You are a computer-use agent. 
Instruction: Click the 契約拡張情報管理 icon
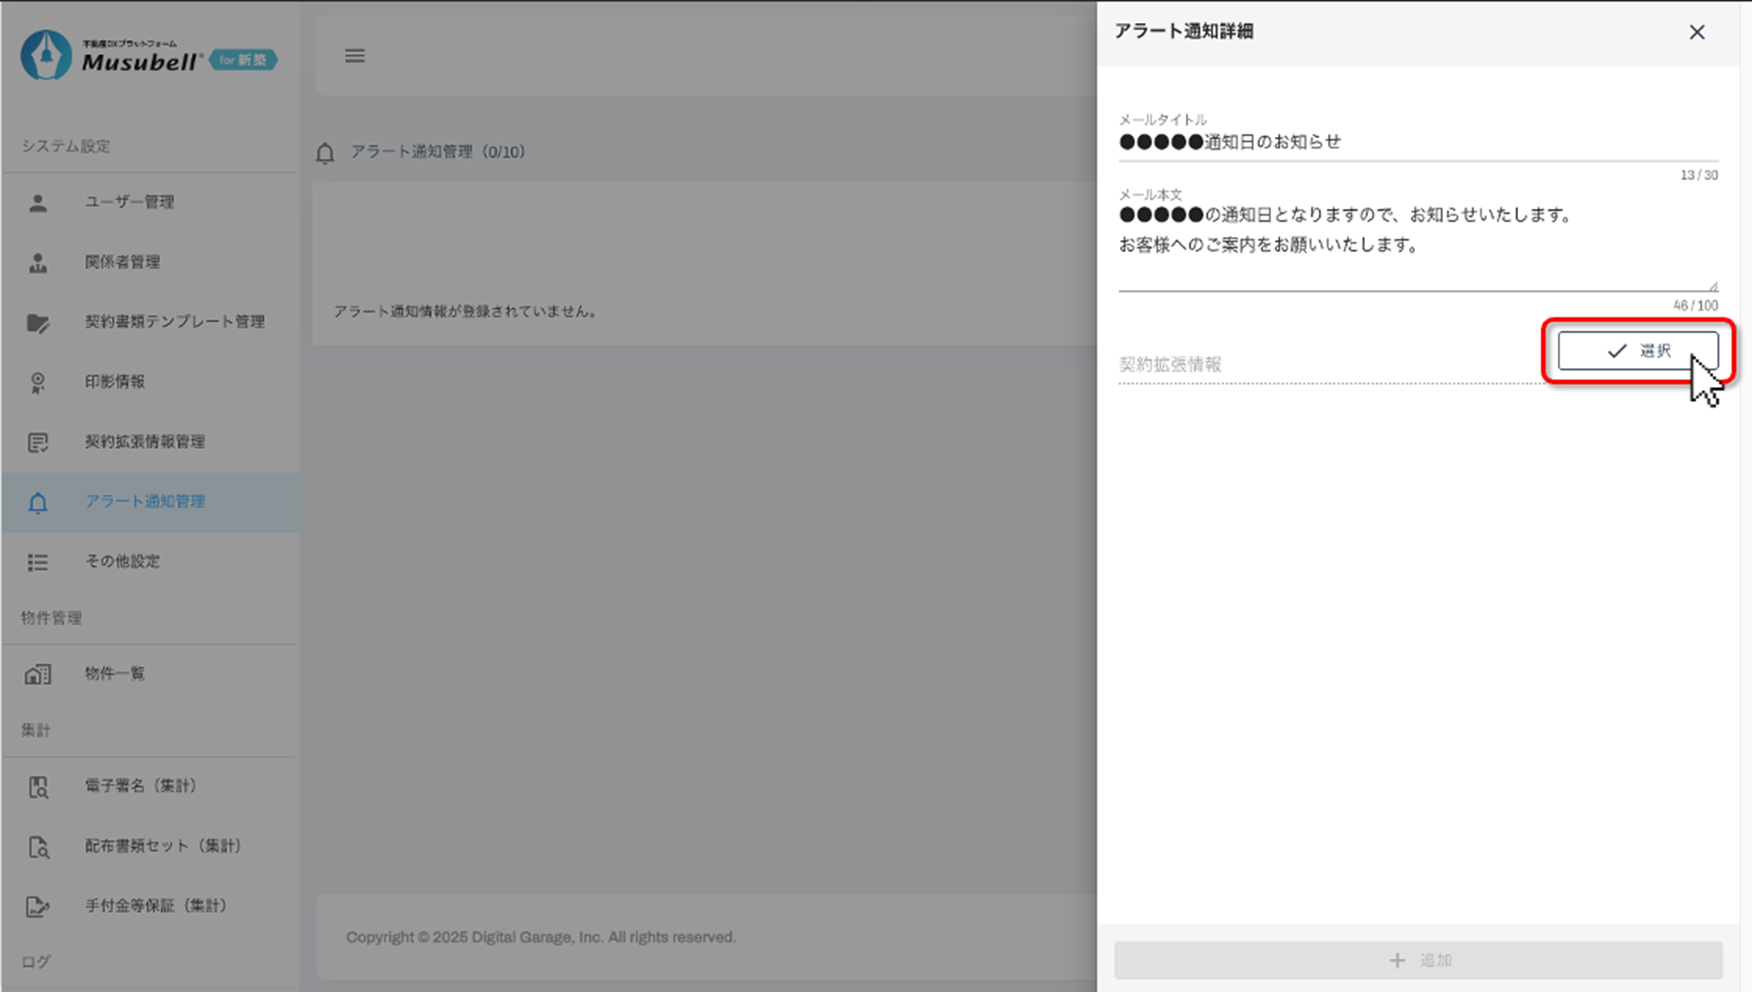coord(38,443)
